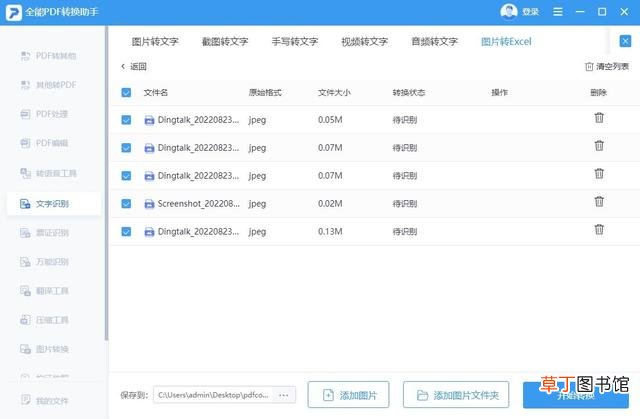
Task: Open the 票证识别 sidebar item
Action: (44, 233)
